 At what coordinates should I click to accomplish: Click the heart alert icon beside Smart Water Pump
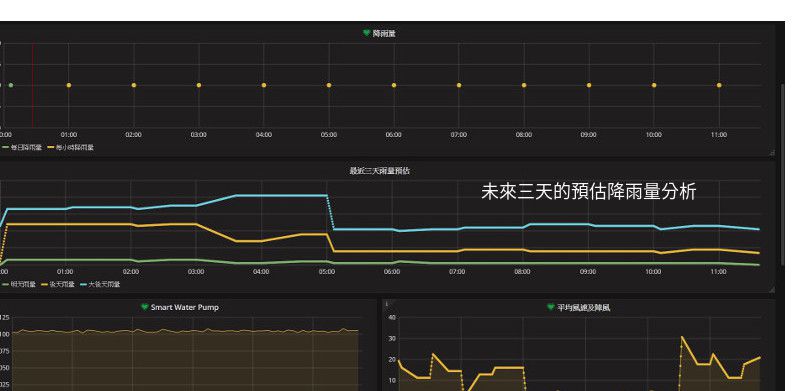[144, 307]
